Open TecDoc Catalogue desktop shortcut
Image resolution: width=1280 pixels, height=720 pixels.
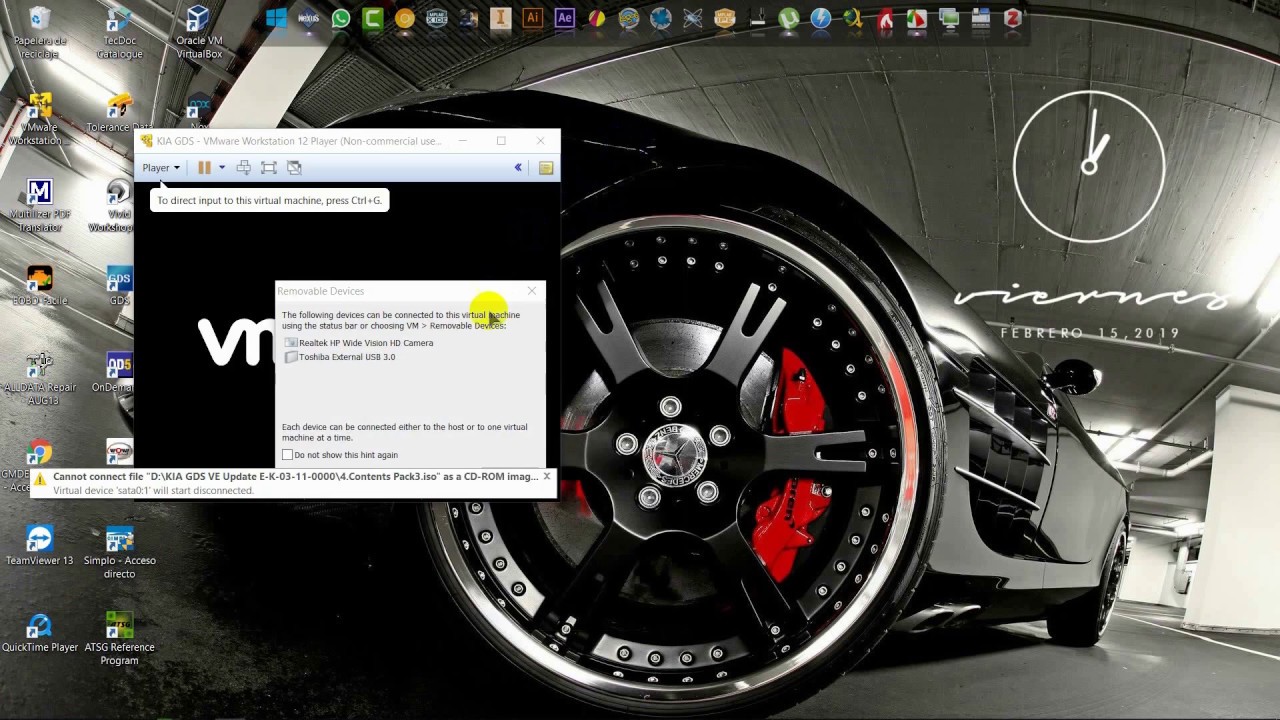[x=119, y=32]
